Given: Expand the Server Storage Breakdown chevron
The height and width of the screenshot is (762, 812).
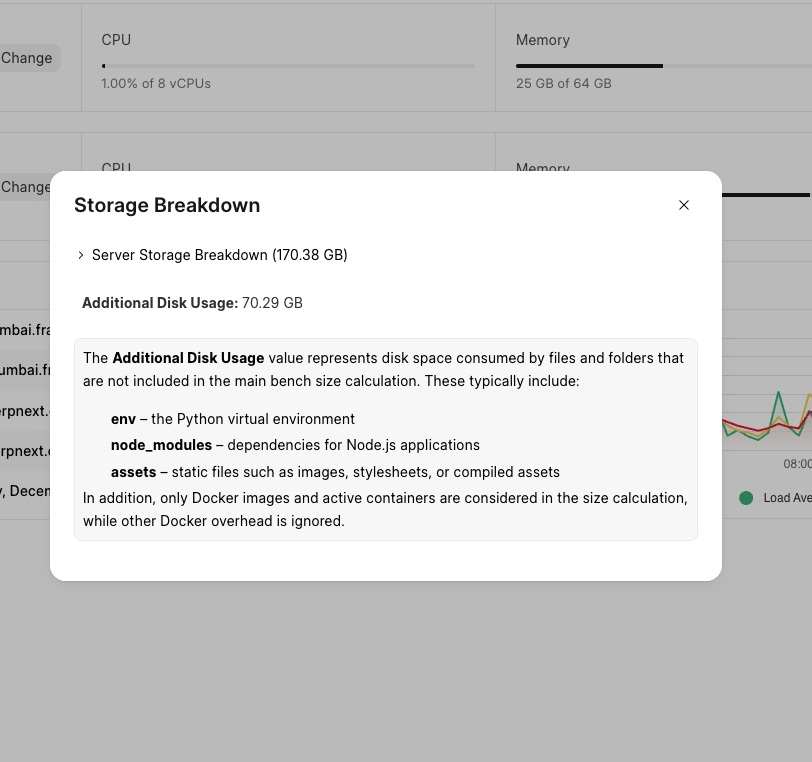Looking at the screenshot, I should click(x=80, y=256).
